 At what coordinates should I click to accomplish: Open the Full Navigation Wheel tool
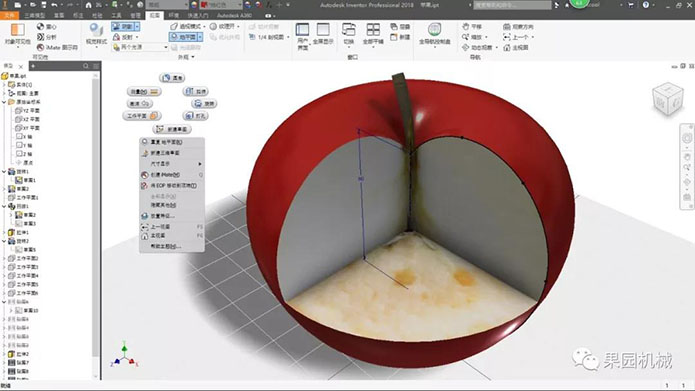click(434, 29)
